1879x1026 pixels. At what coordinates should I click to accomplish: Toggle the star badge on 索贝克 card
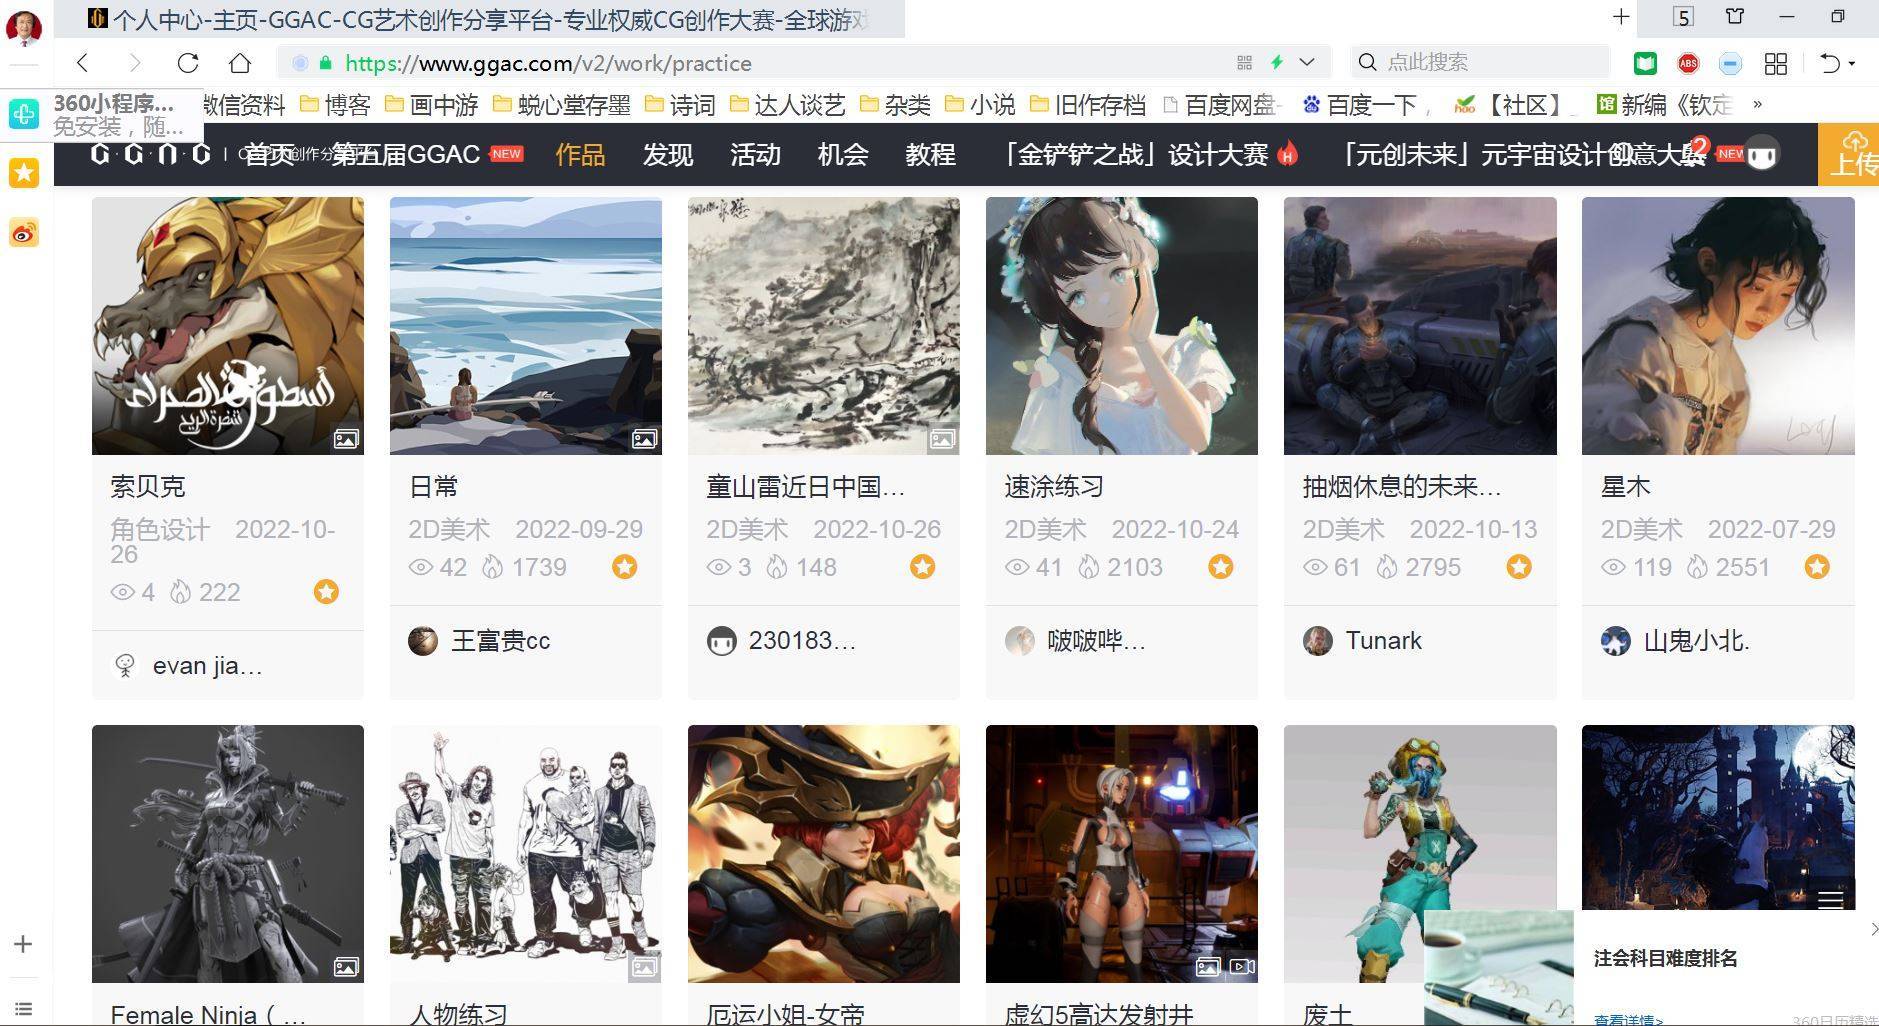(x=326, y=592)
